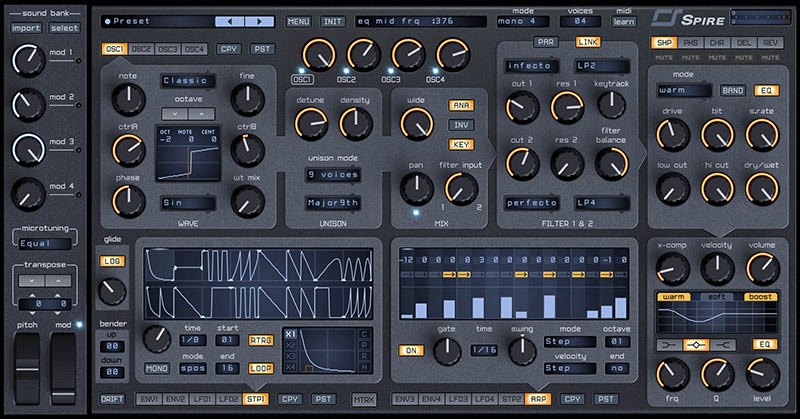Screen dimensions: 800x419
Task: Click the sound bank import button
Action: [x=26, y=28]
